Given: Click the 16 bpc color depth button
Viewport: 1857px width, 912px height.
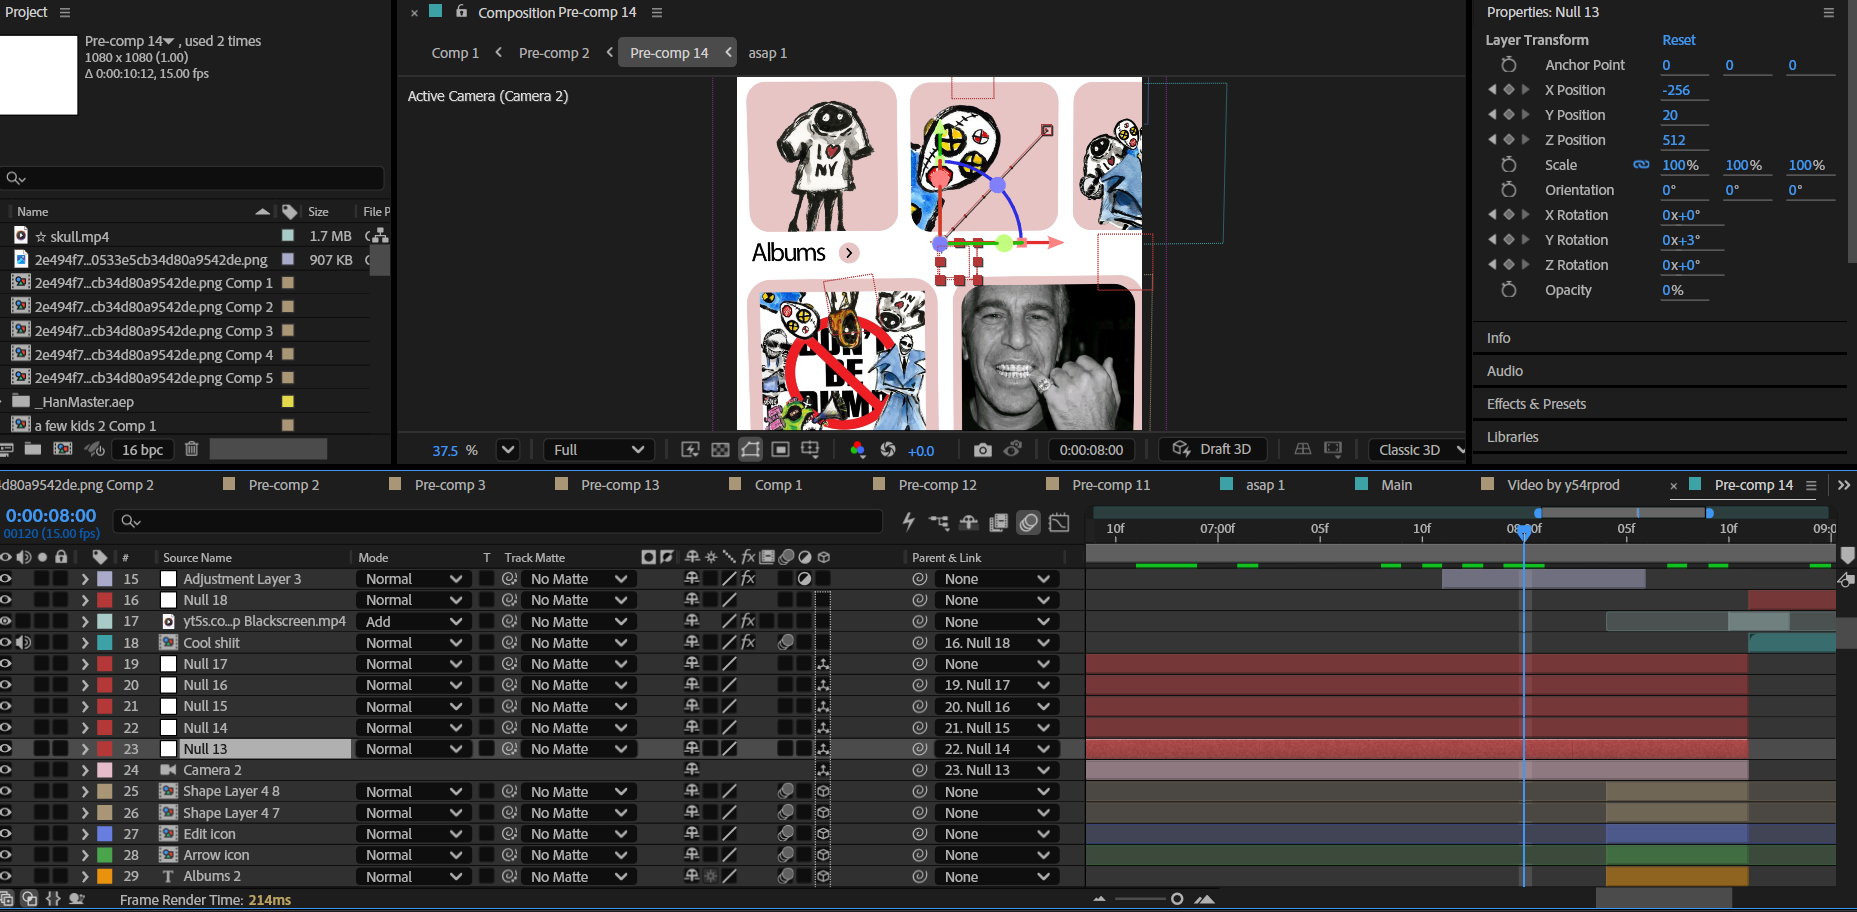Looking at the screenshot, I should (142, 450).
